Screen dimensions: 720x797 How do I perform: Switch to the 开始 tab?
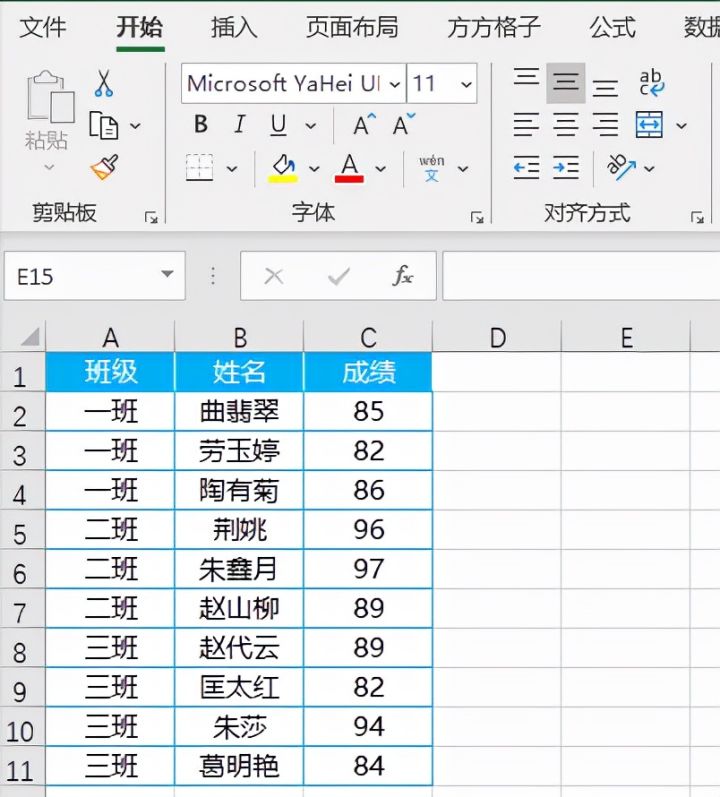(140, 27)
